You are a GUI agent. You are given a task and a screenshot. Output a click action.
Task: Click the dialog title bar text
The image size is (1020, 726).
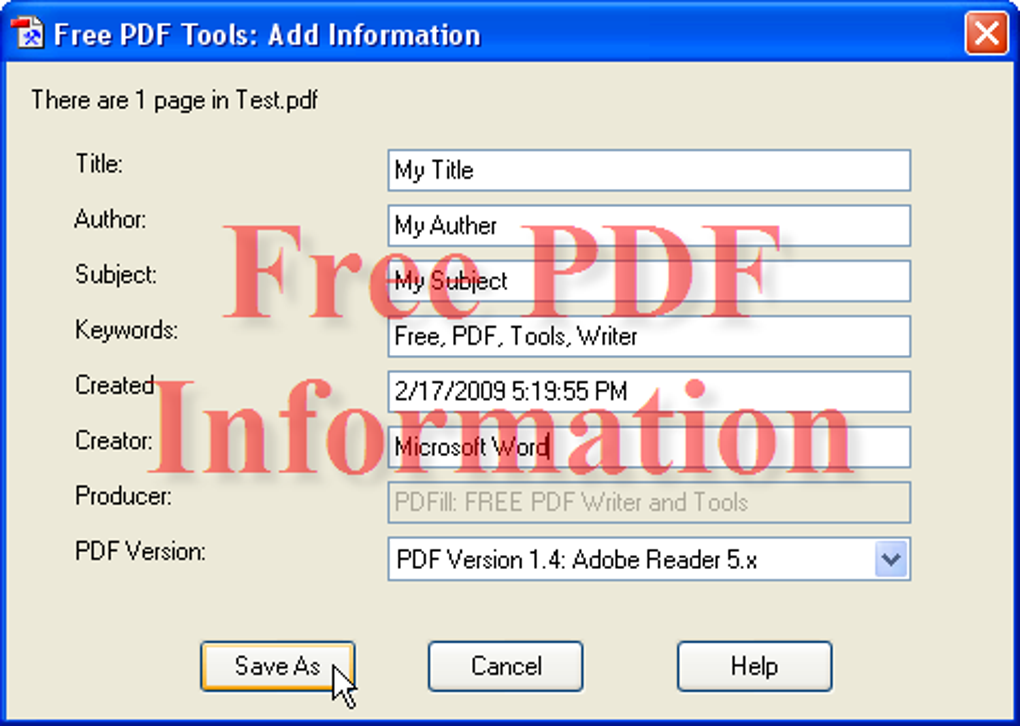tap(267, 35)
